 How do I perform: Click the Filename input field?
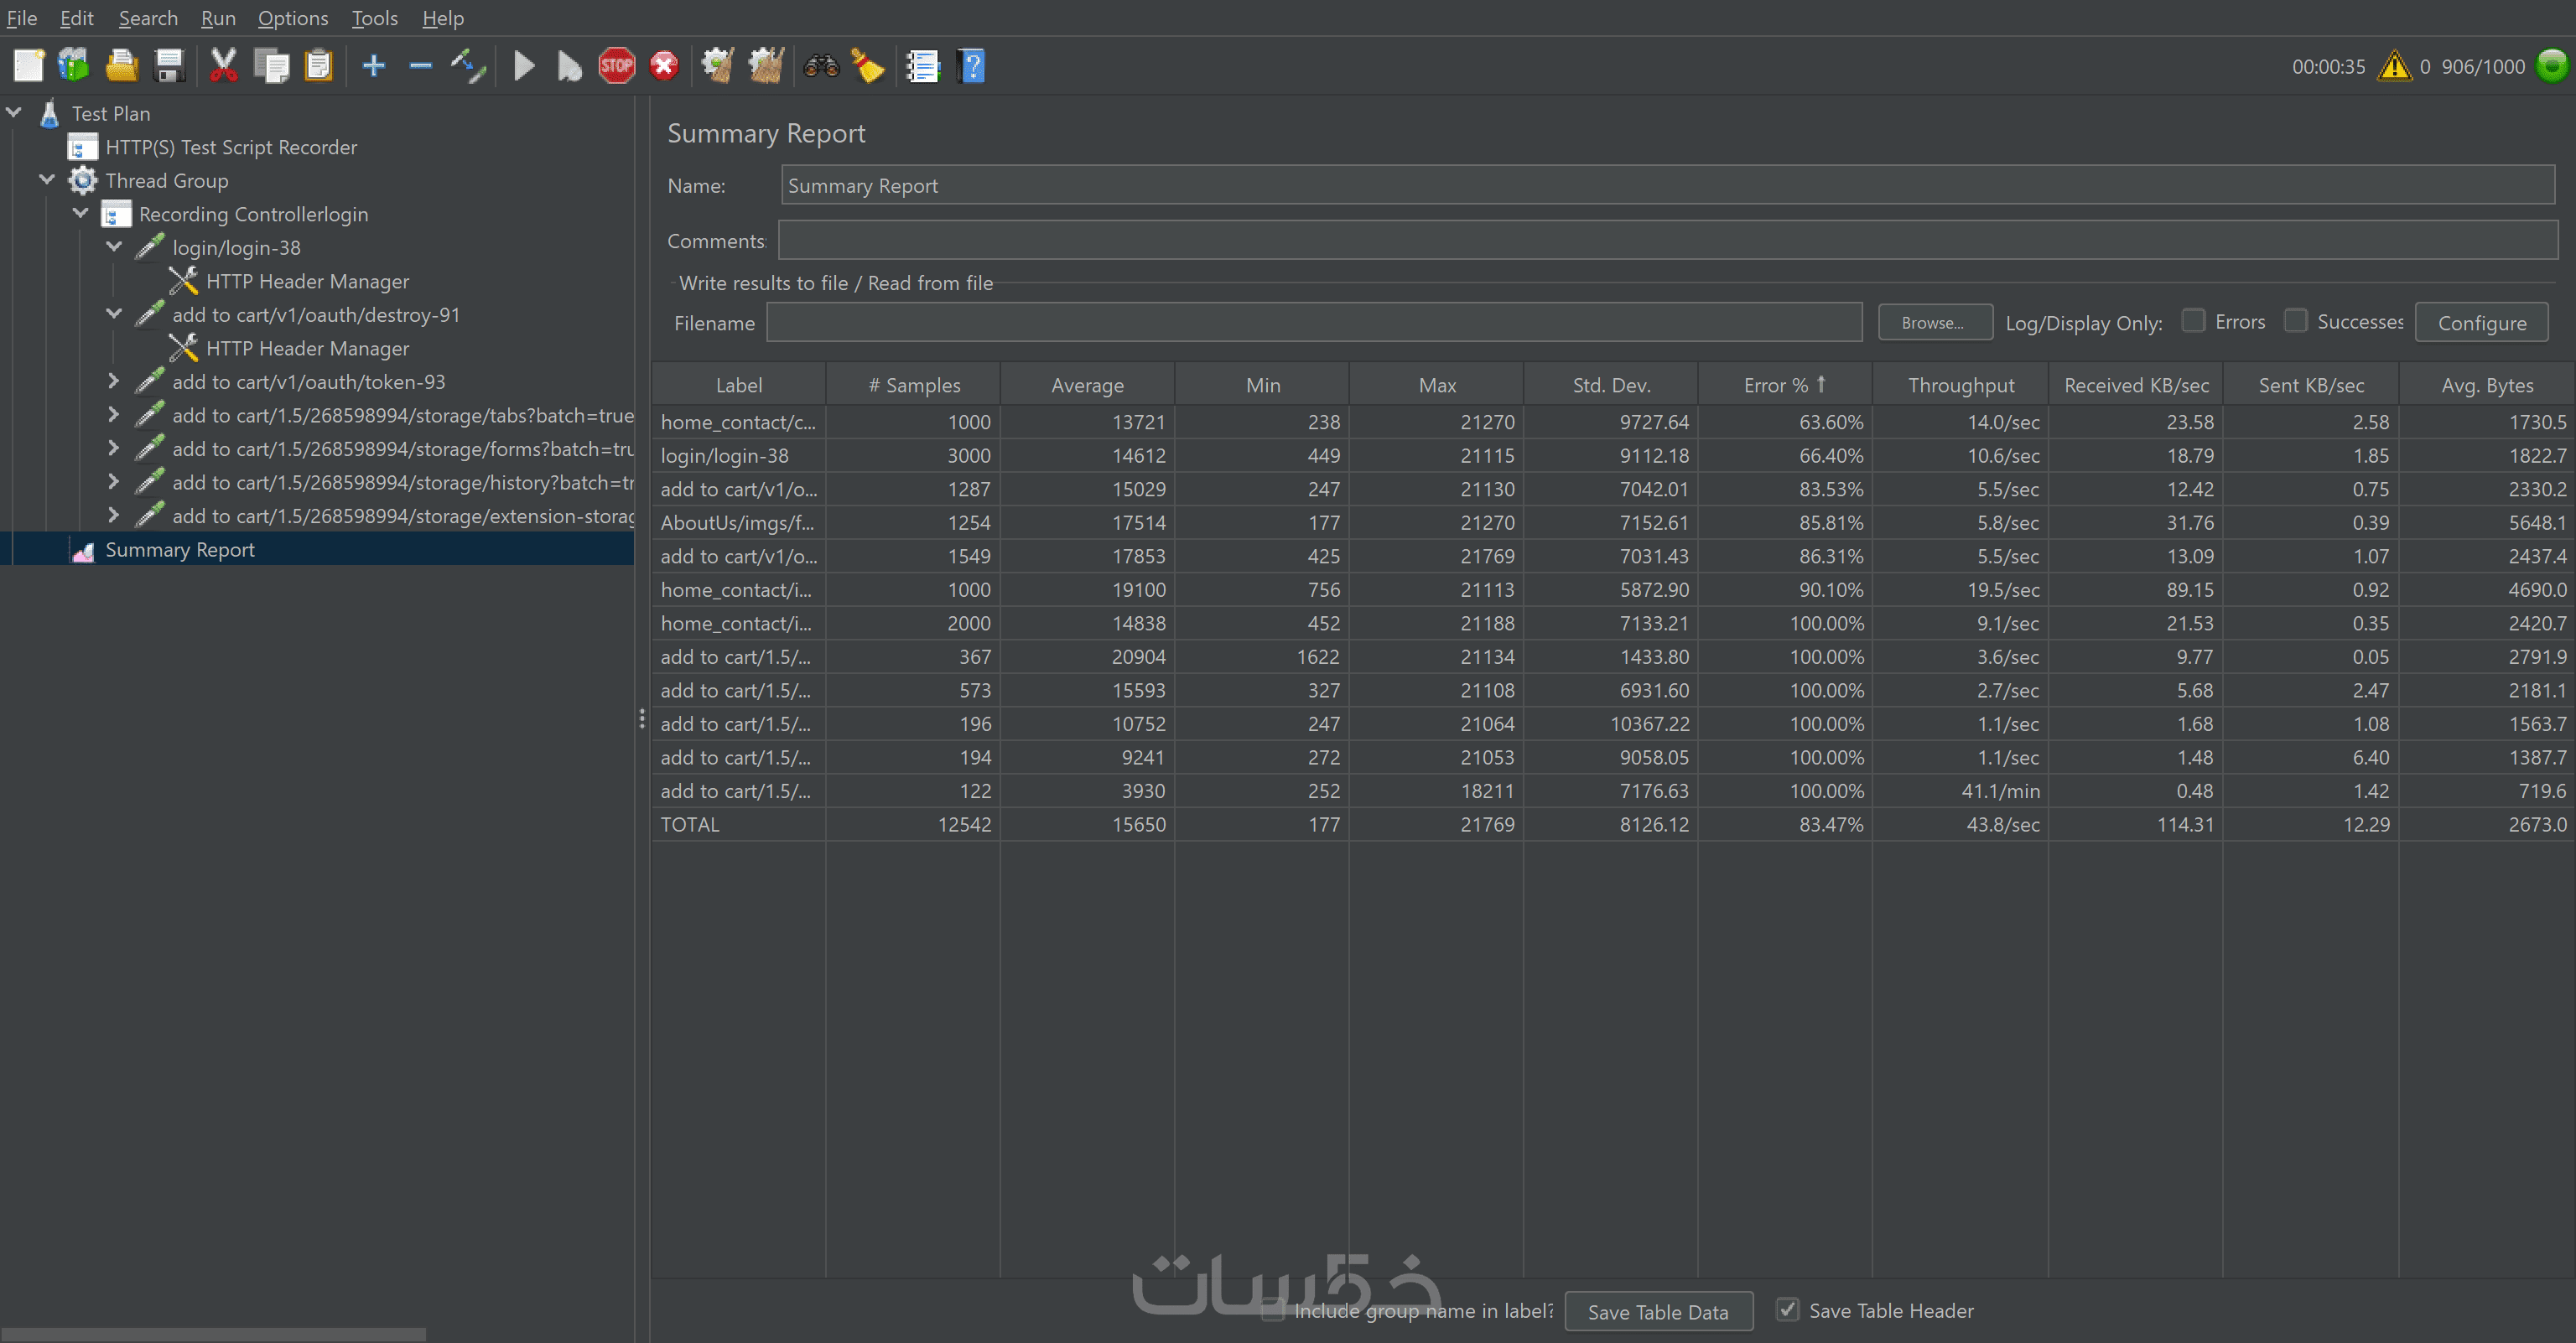[x=1313, y=323]
